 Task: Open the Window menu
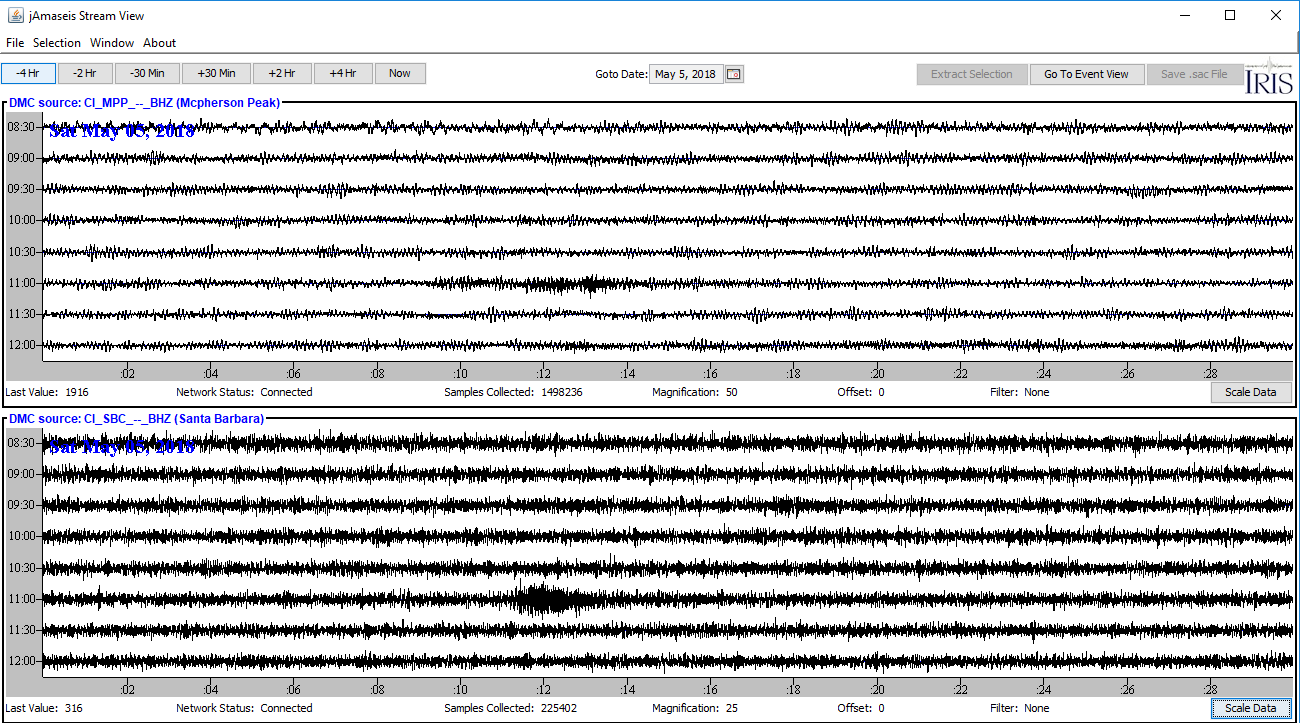(112, 43)
